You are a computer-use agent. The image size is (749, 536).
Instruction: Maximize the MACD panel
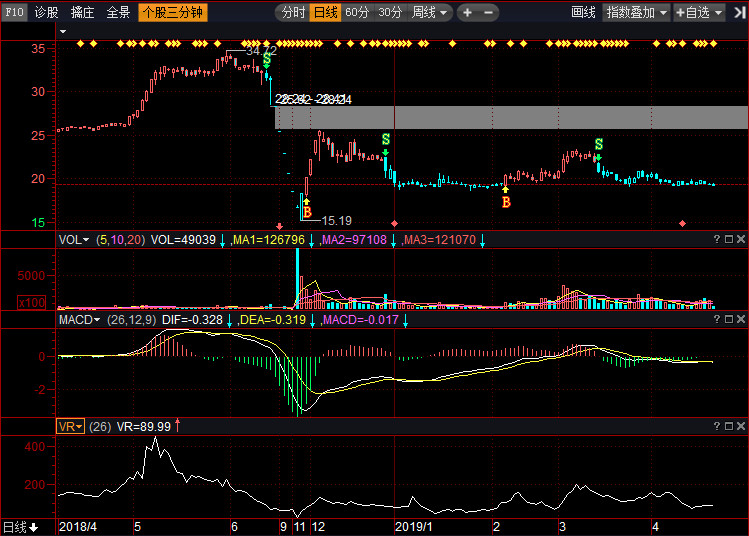[728, 319]
